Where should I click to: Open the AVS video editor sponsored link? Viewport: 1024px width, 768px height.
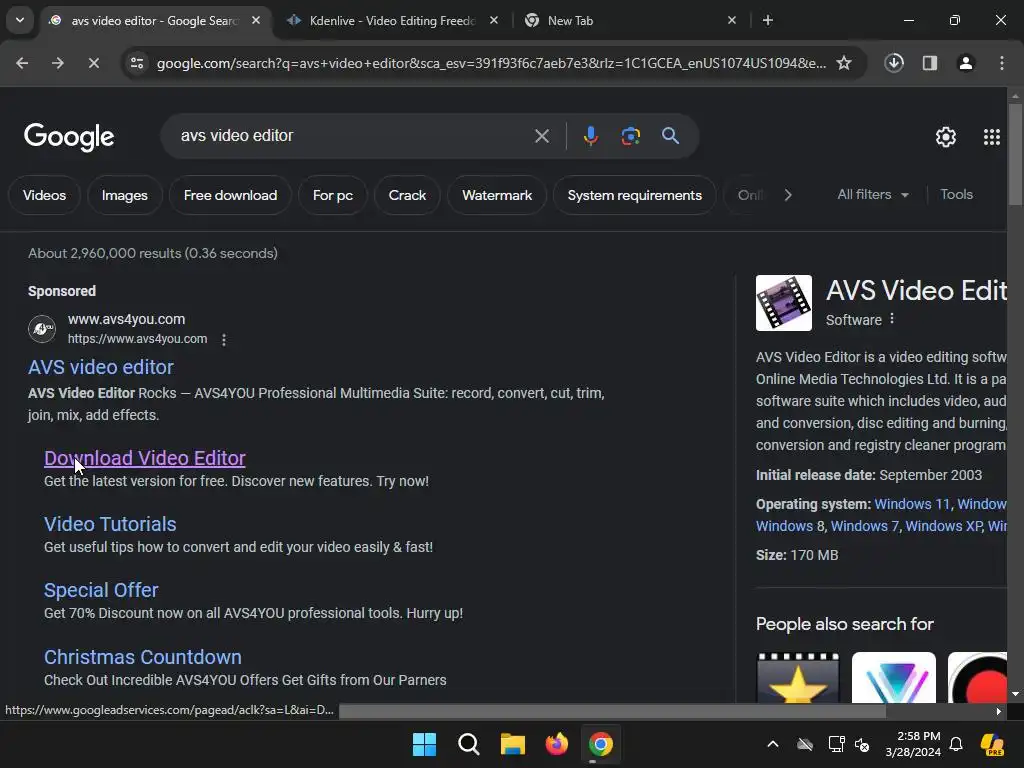(x=101, y=367)
